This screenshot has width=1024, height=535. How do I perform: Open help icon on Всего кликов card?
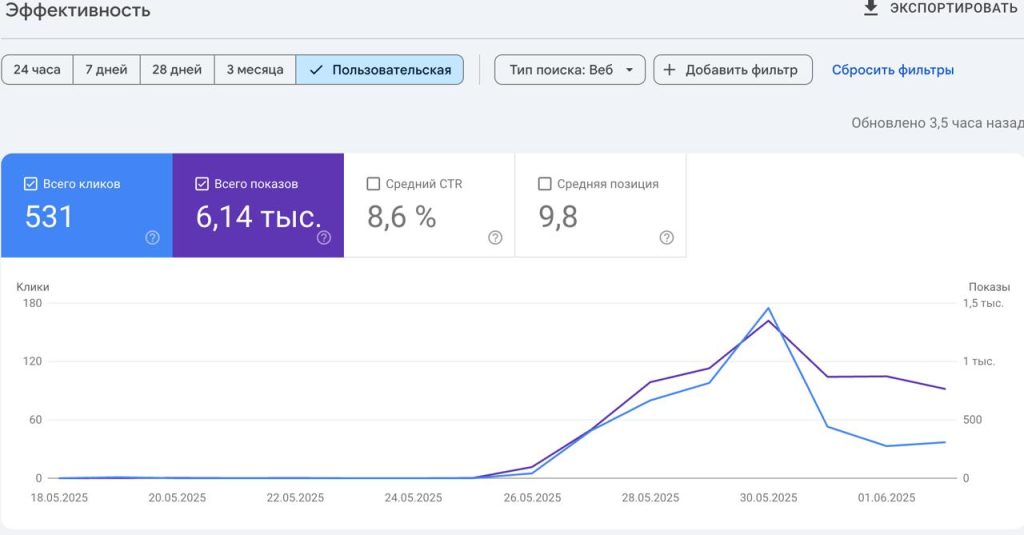point(152,238)
